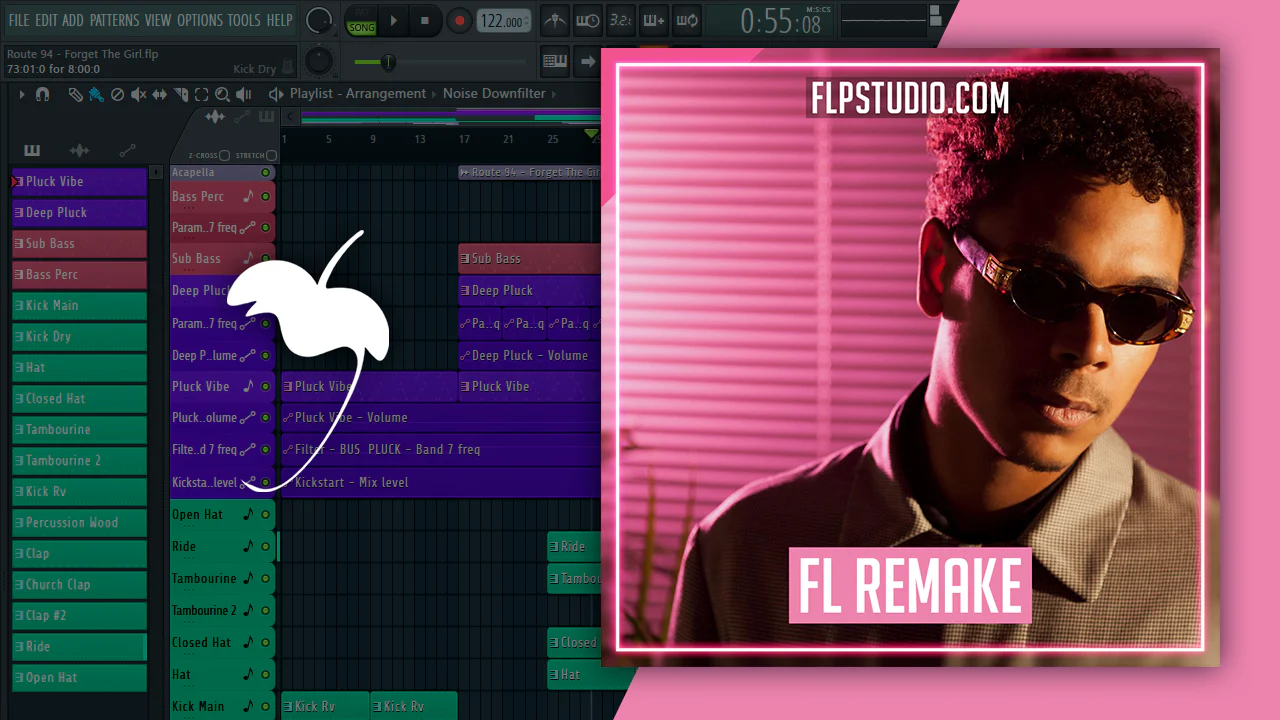The width and height of the screenshot is (1280, 720).
Task: Click the metronome icon
Action: [555, 20]
